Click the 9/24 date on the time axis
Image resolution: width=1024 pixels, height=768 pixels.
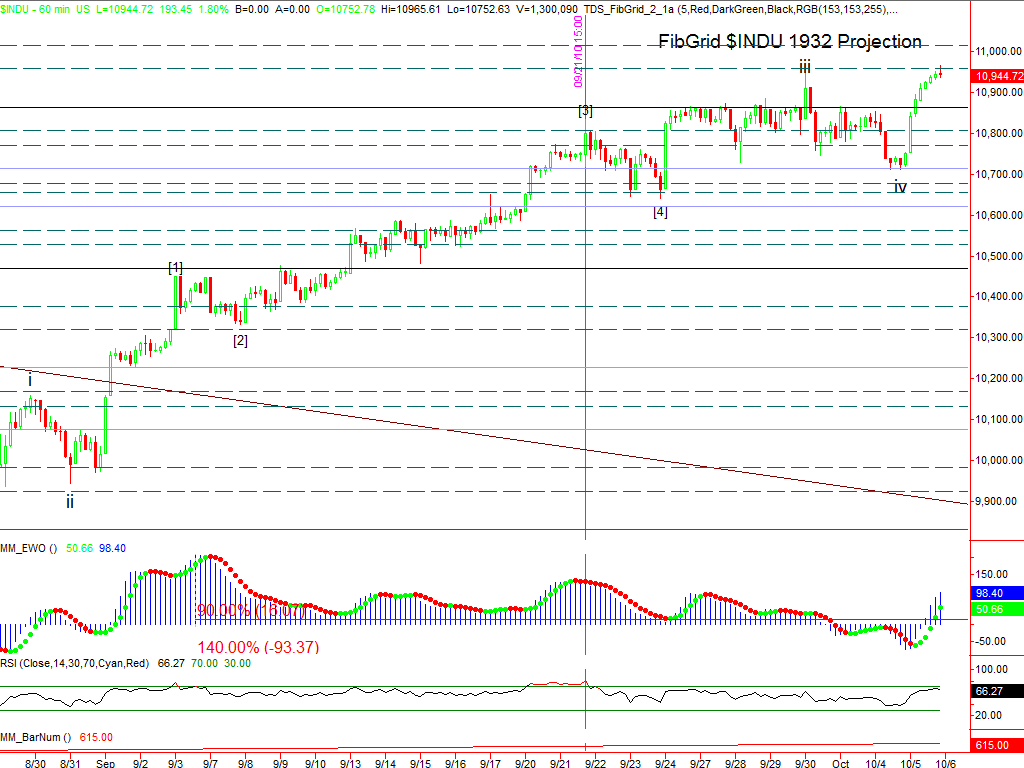tap(664, 761)
